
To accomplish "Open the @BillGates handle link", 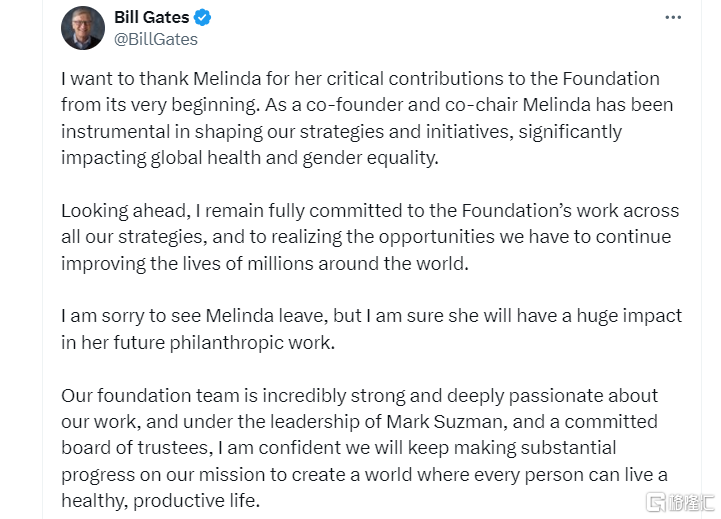I will tap(156, 39).
